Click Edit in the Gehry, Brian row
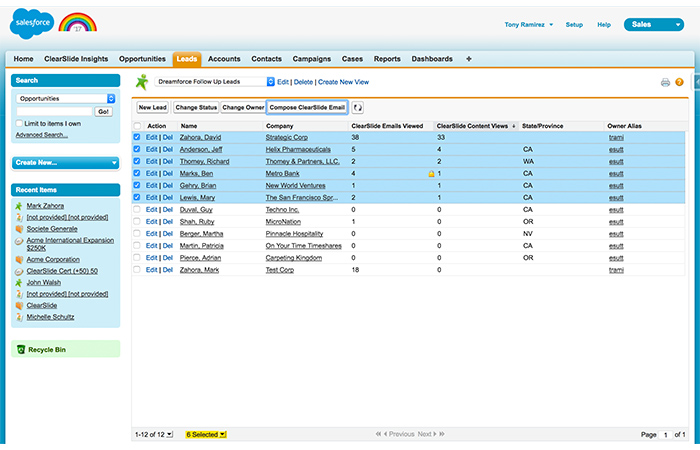The width and height of the screenshot is (700, 450). [x=151, y=186]
